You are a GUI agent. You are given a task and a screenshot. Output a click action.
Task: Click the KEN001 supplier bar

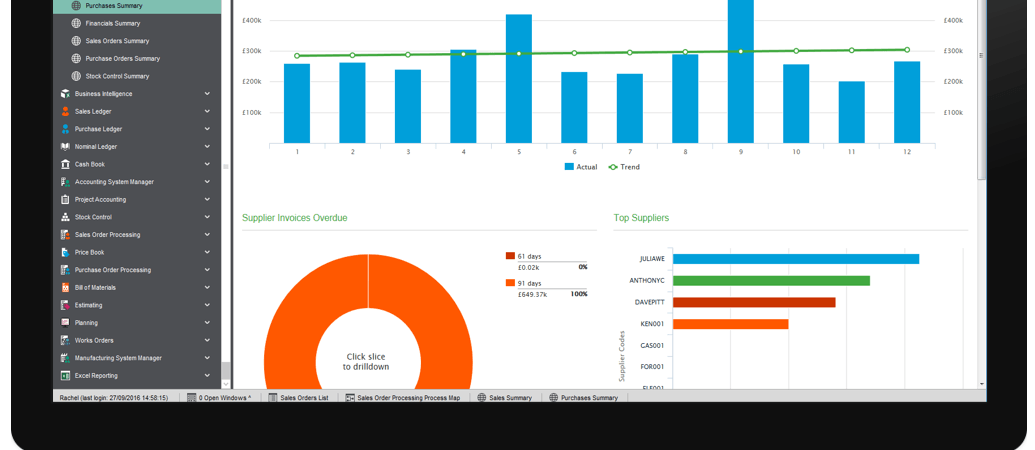tap(731, 324)
